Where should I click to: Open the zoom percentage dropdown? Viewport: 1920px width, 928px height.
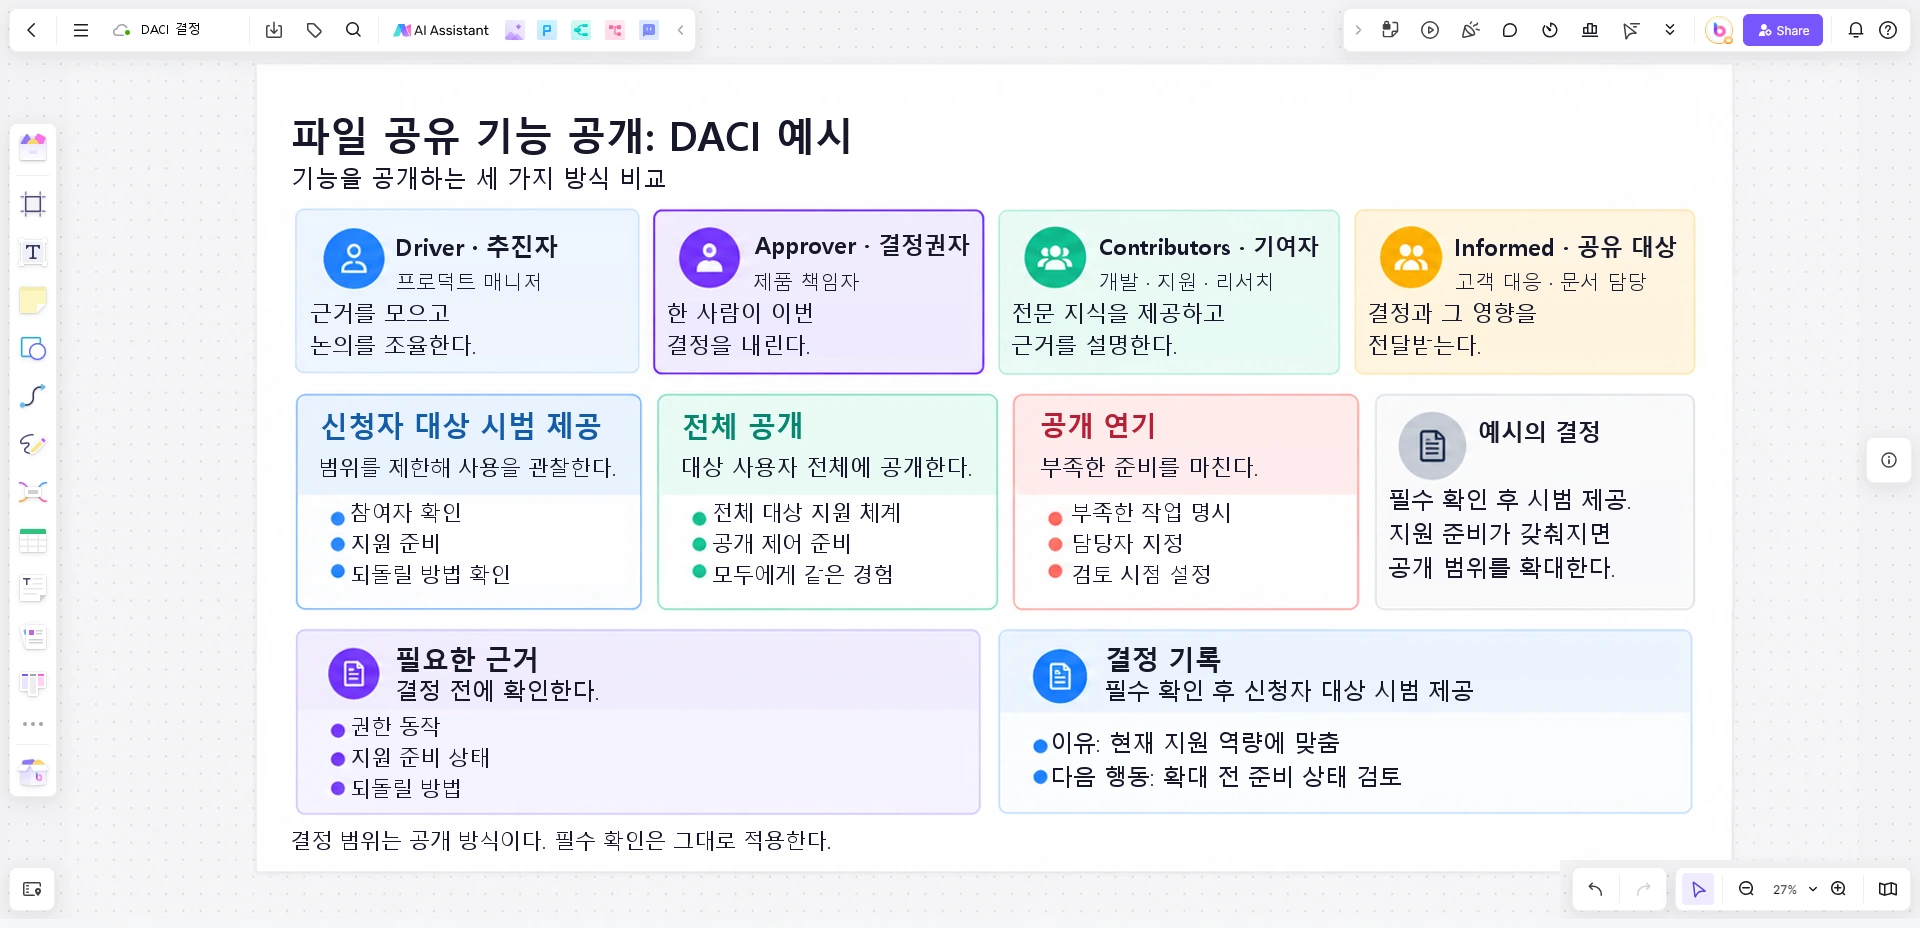1795,889
